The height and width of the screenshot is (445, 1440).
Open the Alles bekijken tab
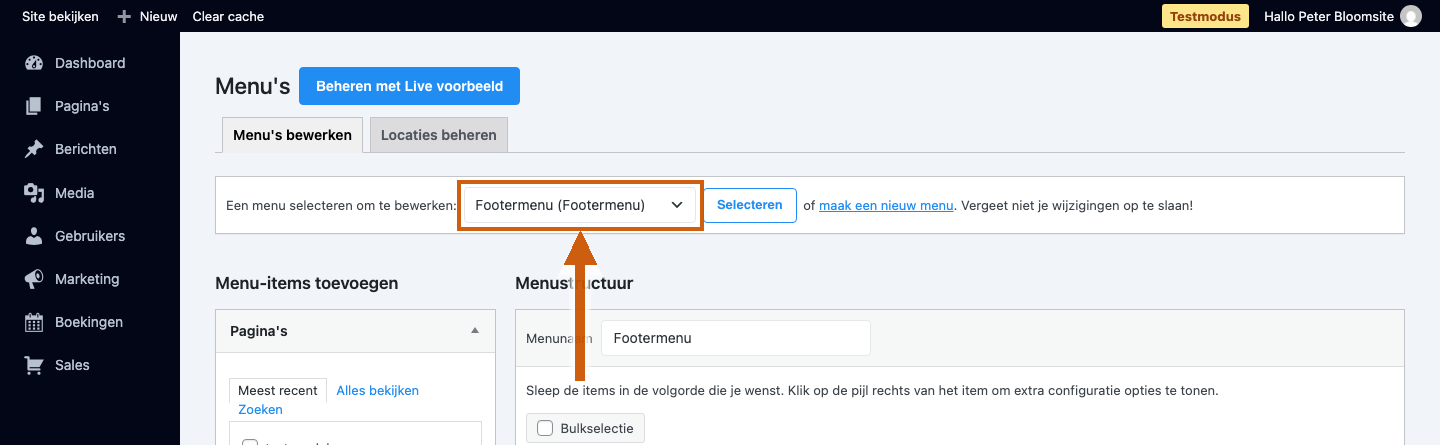point(377,390)
